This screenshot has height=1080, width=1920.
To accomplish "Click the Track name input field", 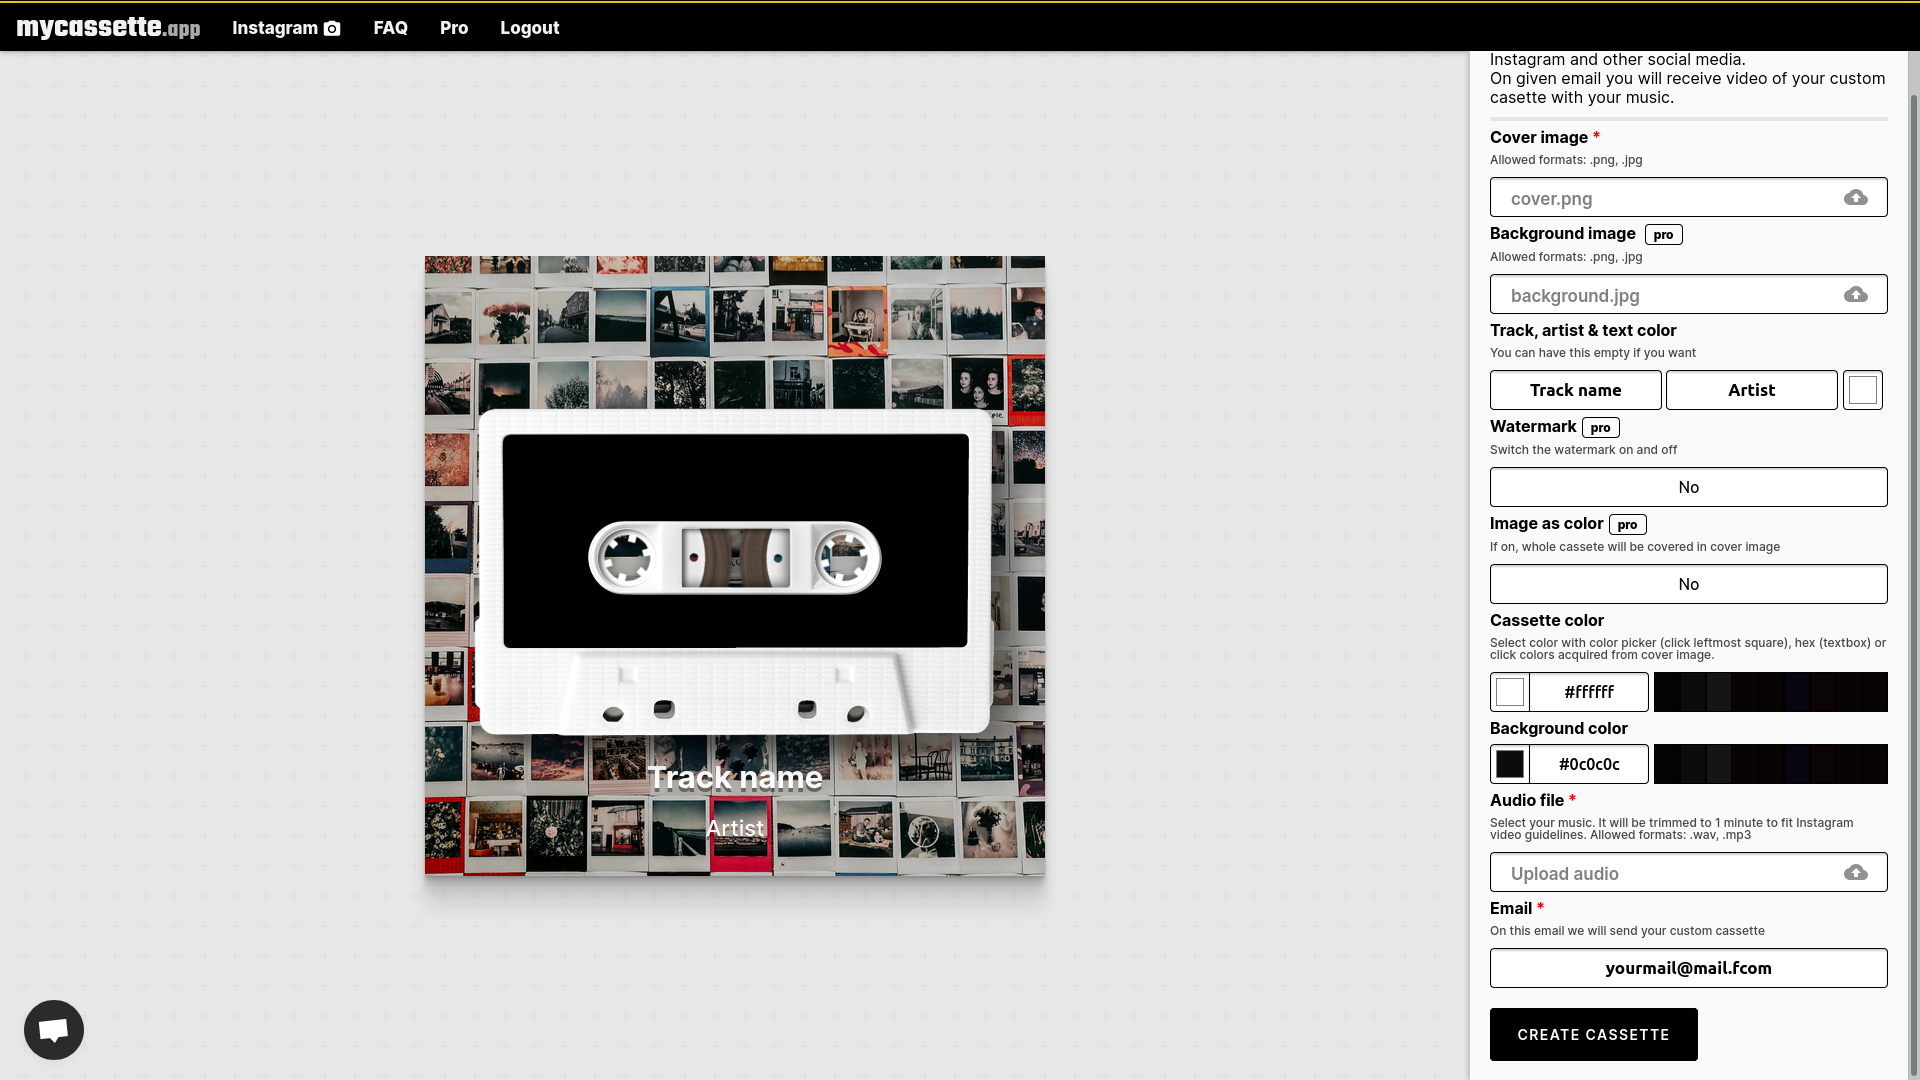I will 1575,390.
